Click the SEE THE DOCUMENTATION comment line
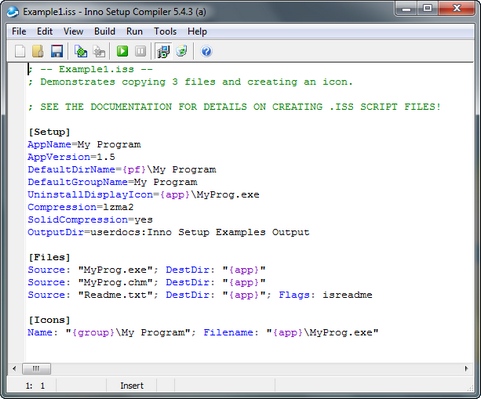The height and width of the screenshot is (399, 481). (x=234, y=107)
